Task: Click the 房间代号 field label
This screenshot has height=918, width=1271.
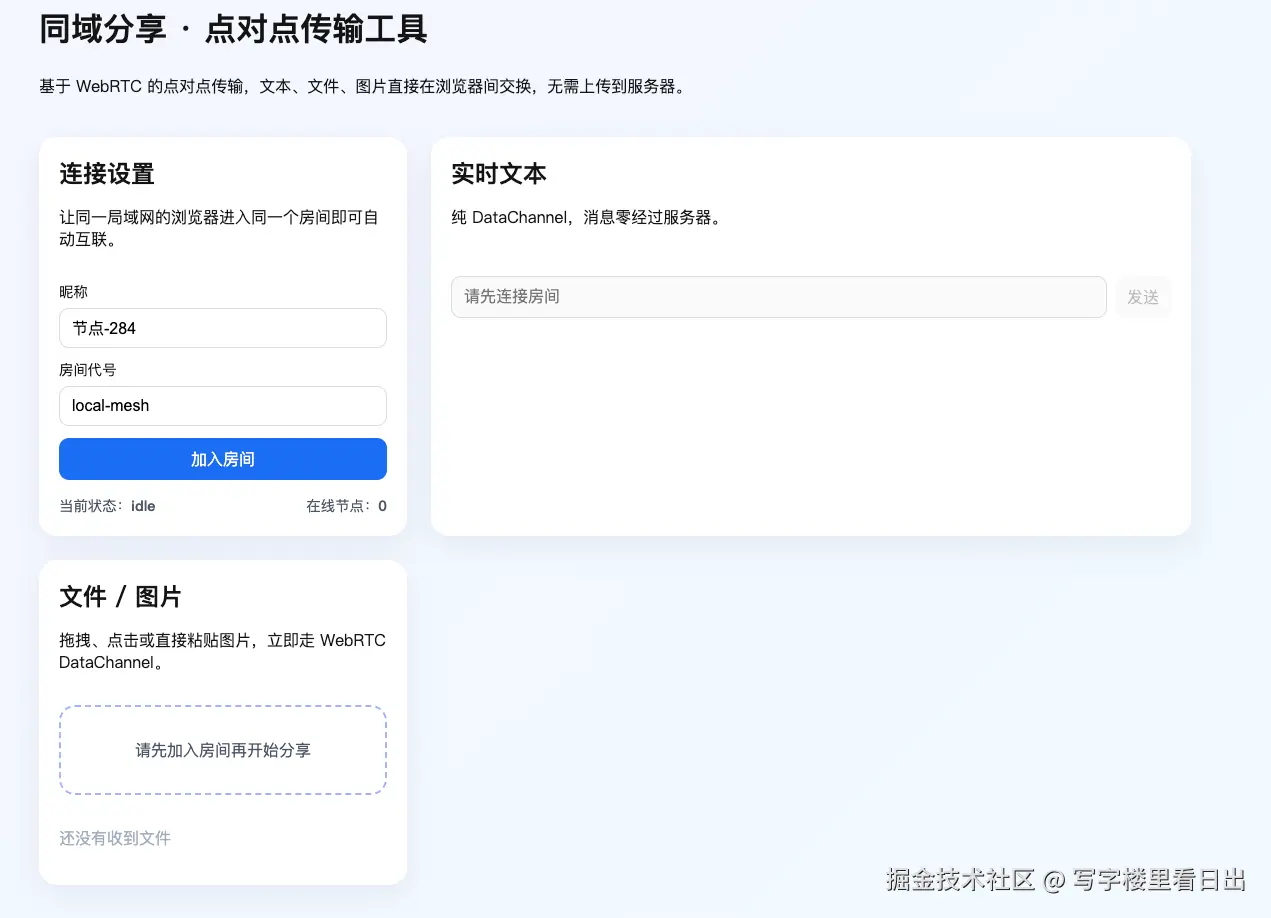Action: [87, 370]
